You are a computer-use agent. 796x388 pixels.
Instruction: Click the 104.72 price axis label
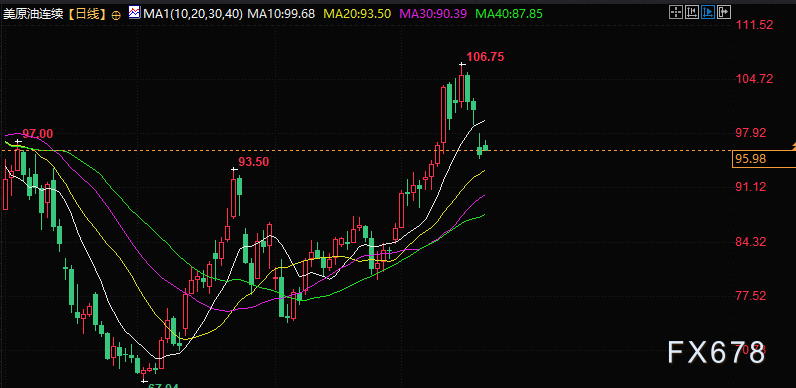tap(755, 79)
